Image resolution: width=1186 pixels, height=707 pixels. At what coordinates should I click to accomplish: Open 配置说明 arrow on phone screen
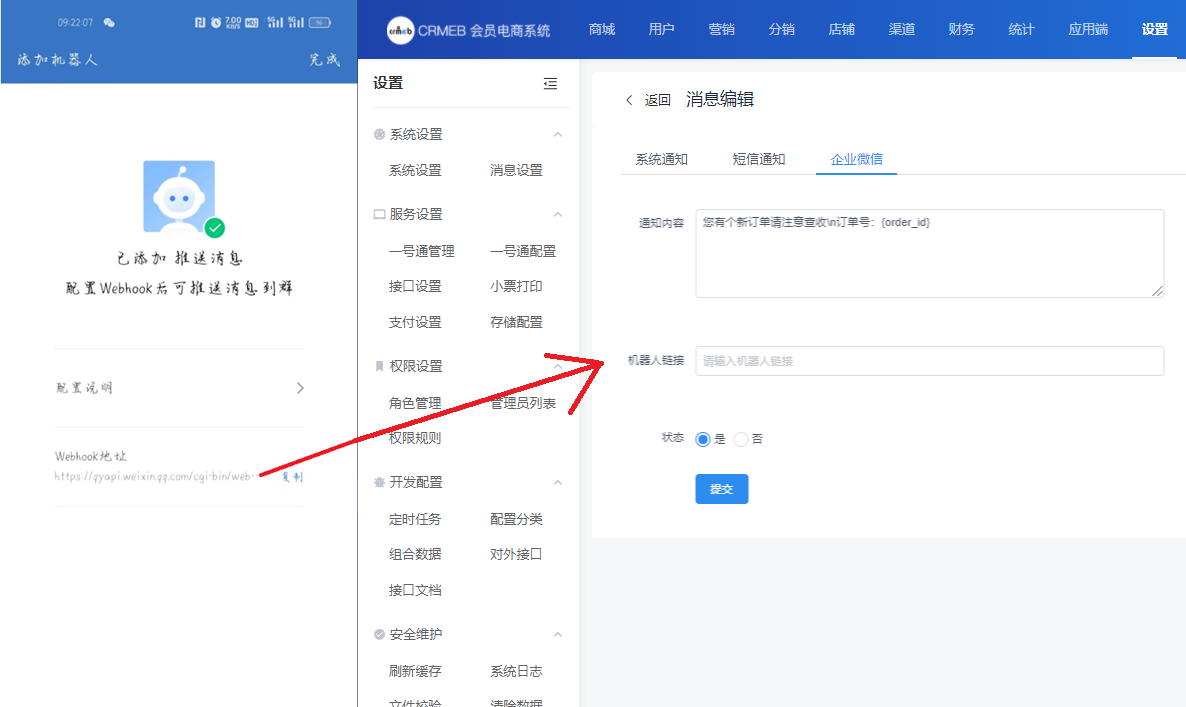300,388
